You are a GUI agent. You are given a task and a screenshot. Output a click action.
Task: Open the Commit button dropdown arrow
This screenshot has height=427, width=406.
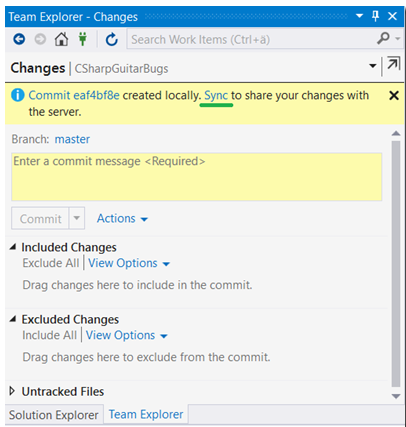pos(77,218)
